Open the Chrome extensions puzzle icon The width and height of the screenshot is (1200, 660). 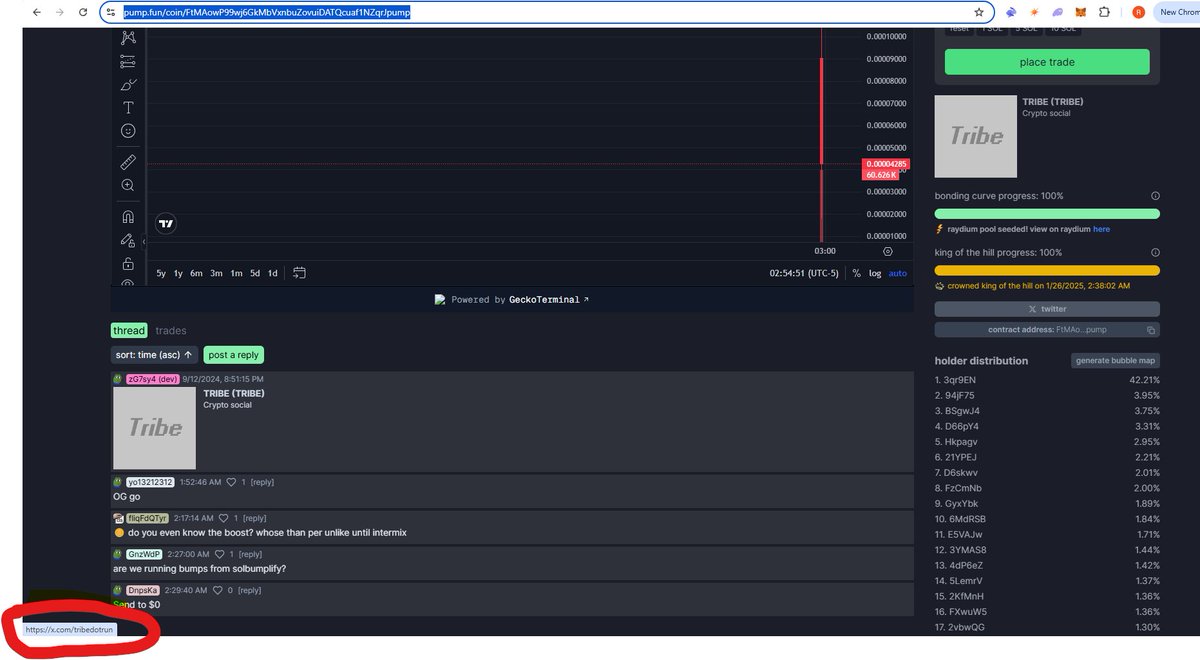[1104, 12]
